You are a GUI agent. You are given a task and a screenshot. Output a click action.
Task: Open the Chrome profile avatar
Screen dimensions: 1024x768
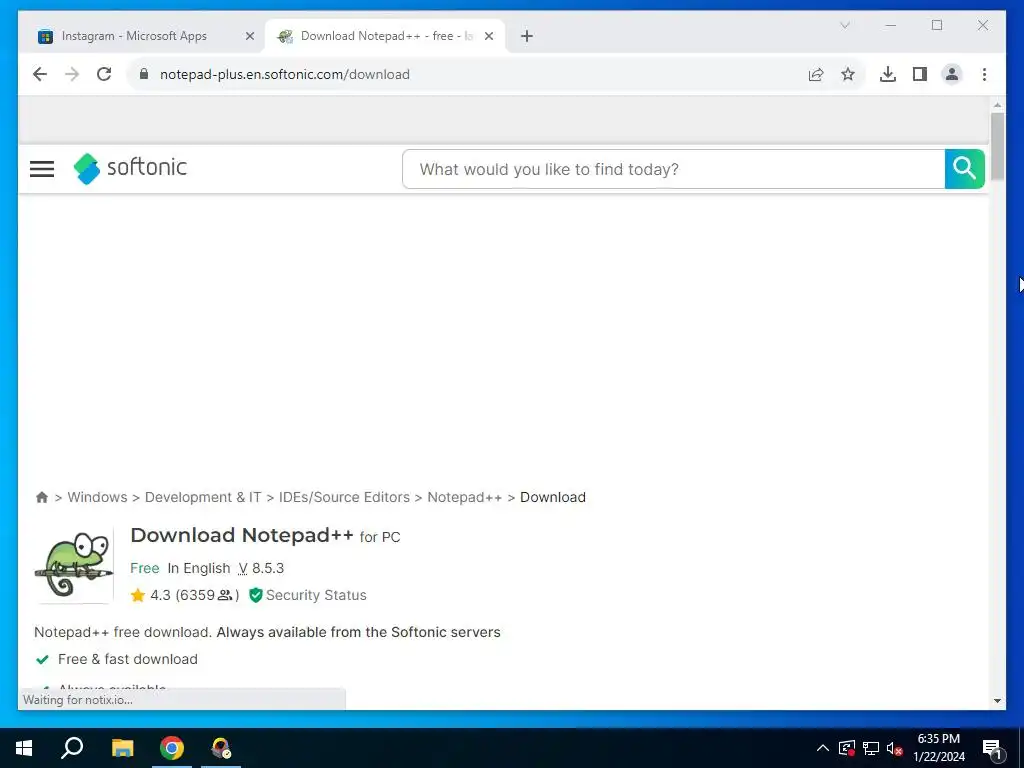point(952,74)
